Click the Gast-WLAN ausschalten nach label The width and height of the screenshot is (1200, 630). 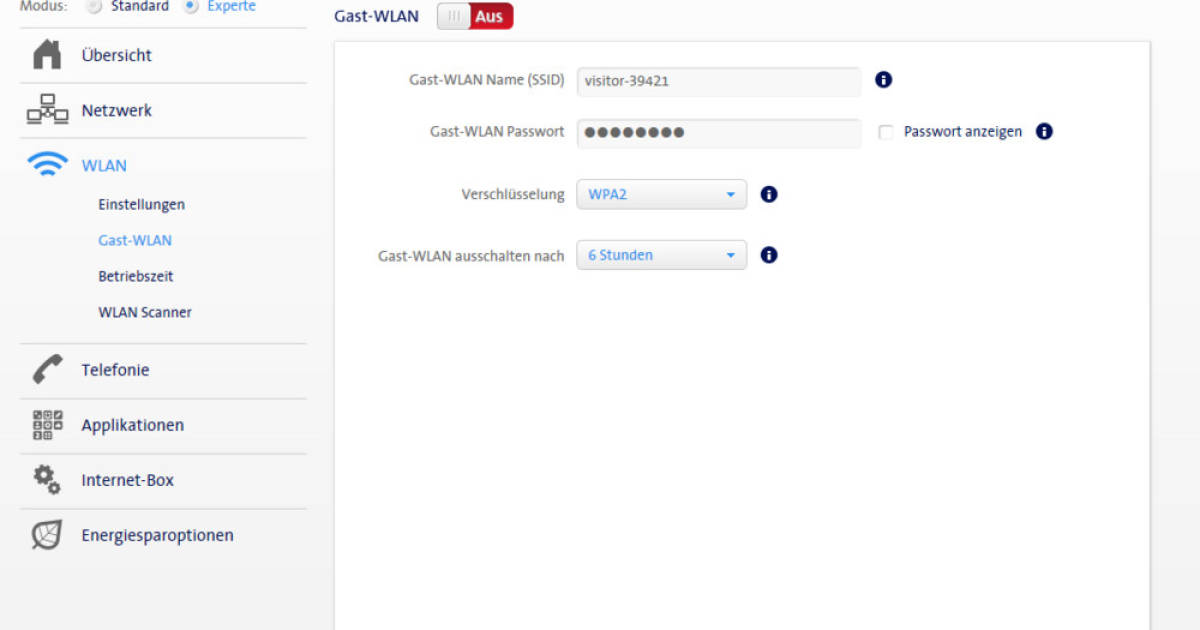[x=471, y=256]
